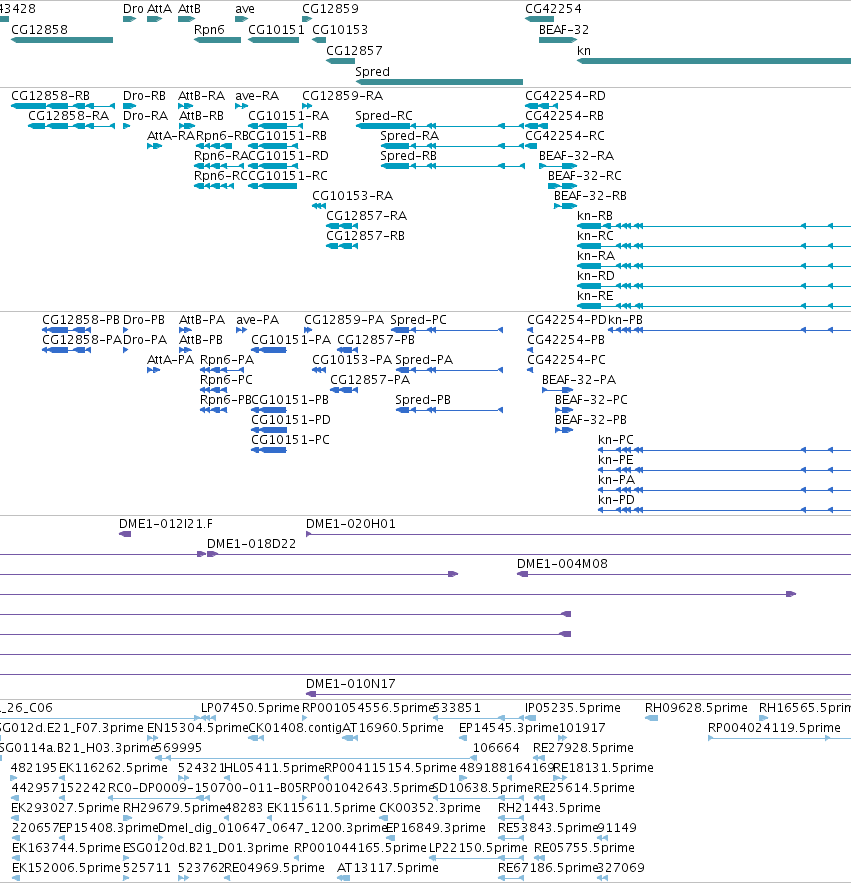Click the CG12859 gene label

tap(330, 9)
